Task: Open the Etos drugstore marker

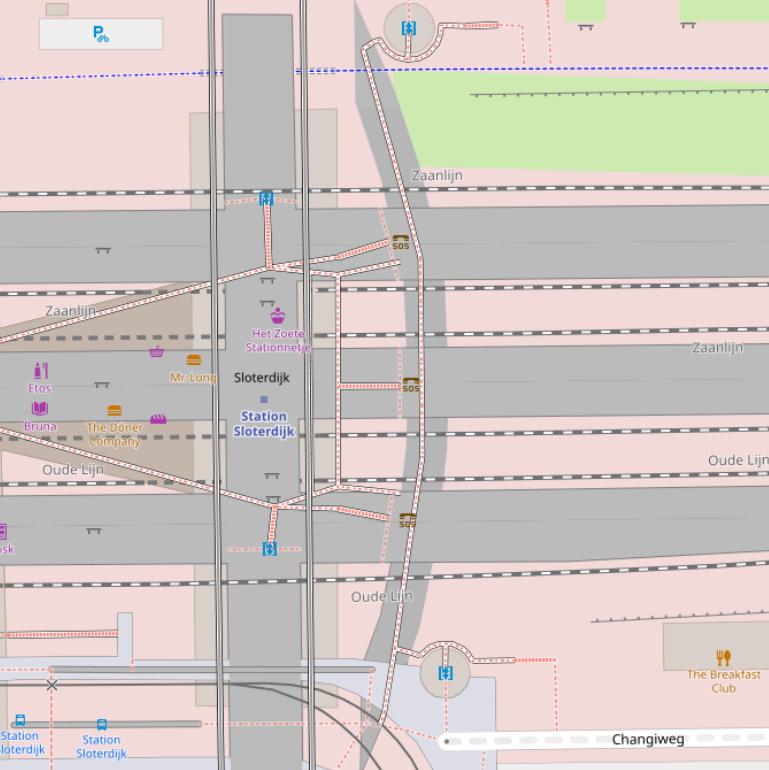Action: [x=40, y=371]
